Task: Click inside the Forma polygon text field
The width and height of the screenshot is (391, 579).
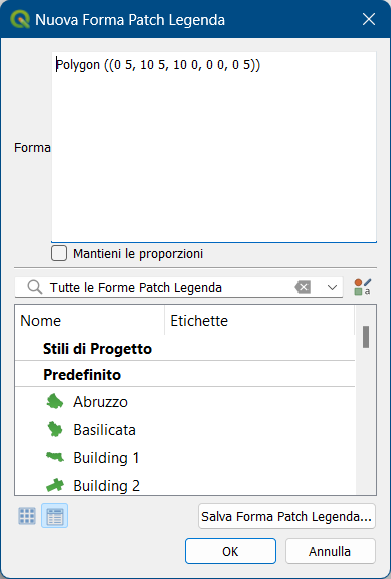Action: (x=214, y=147)
